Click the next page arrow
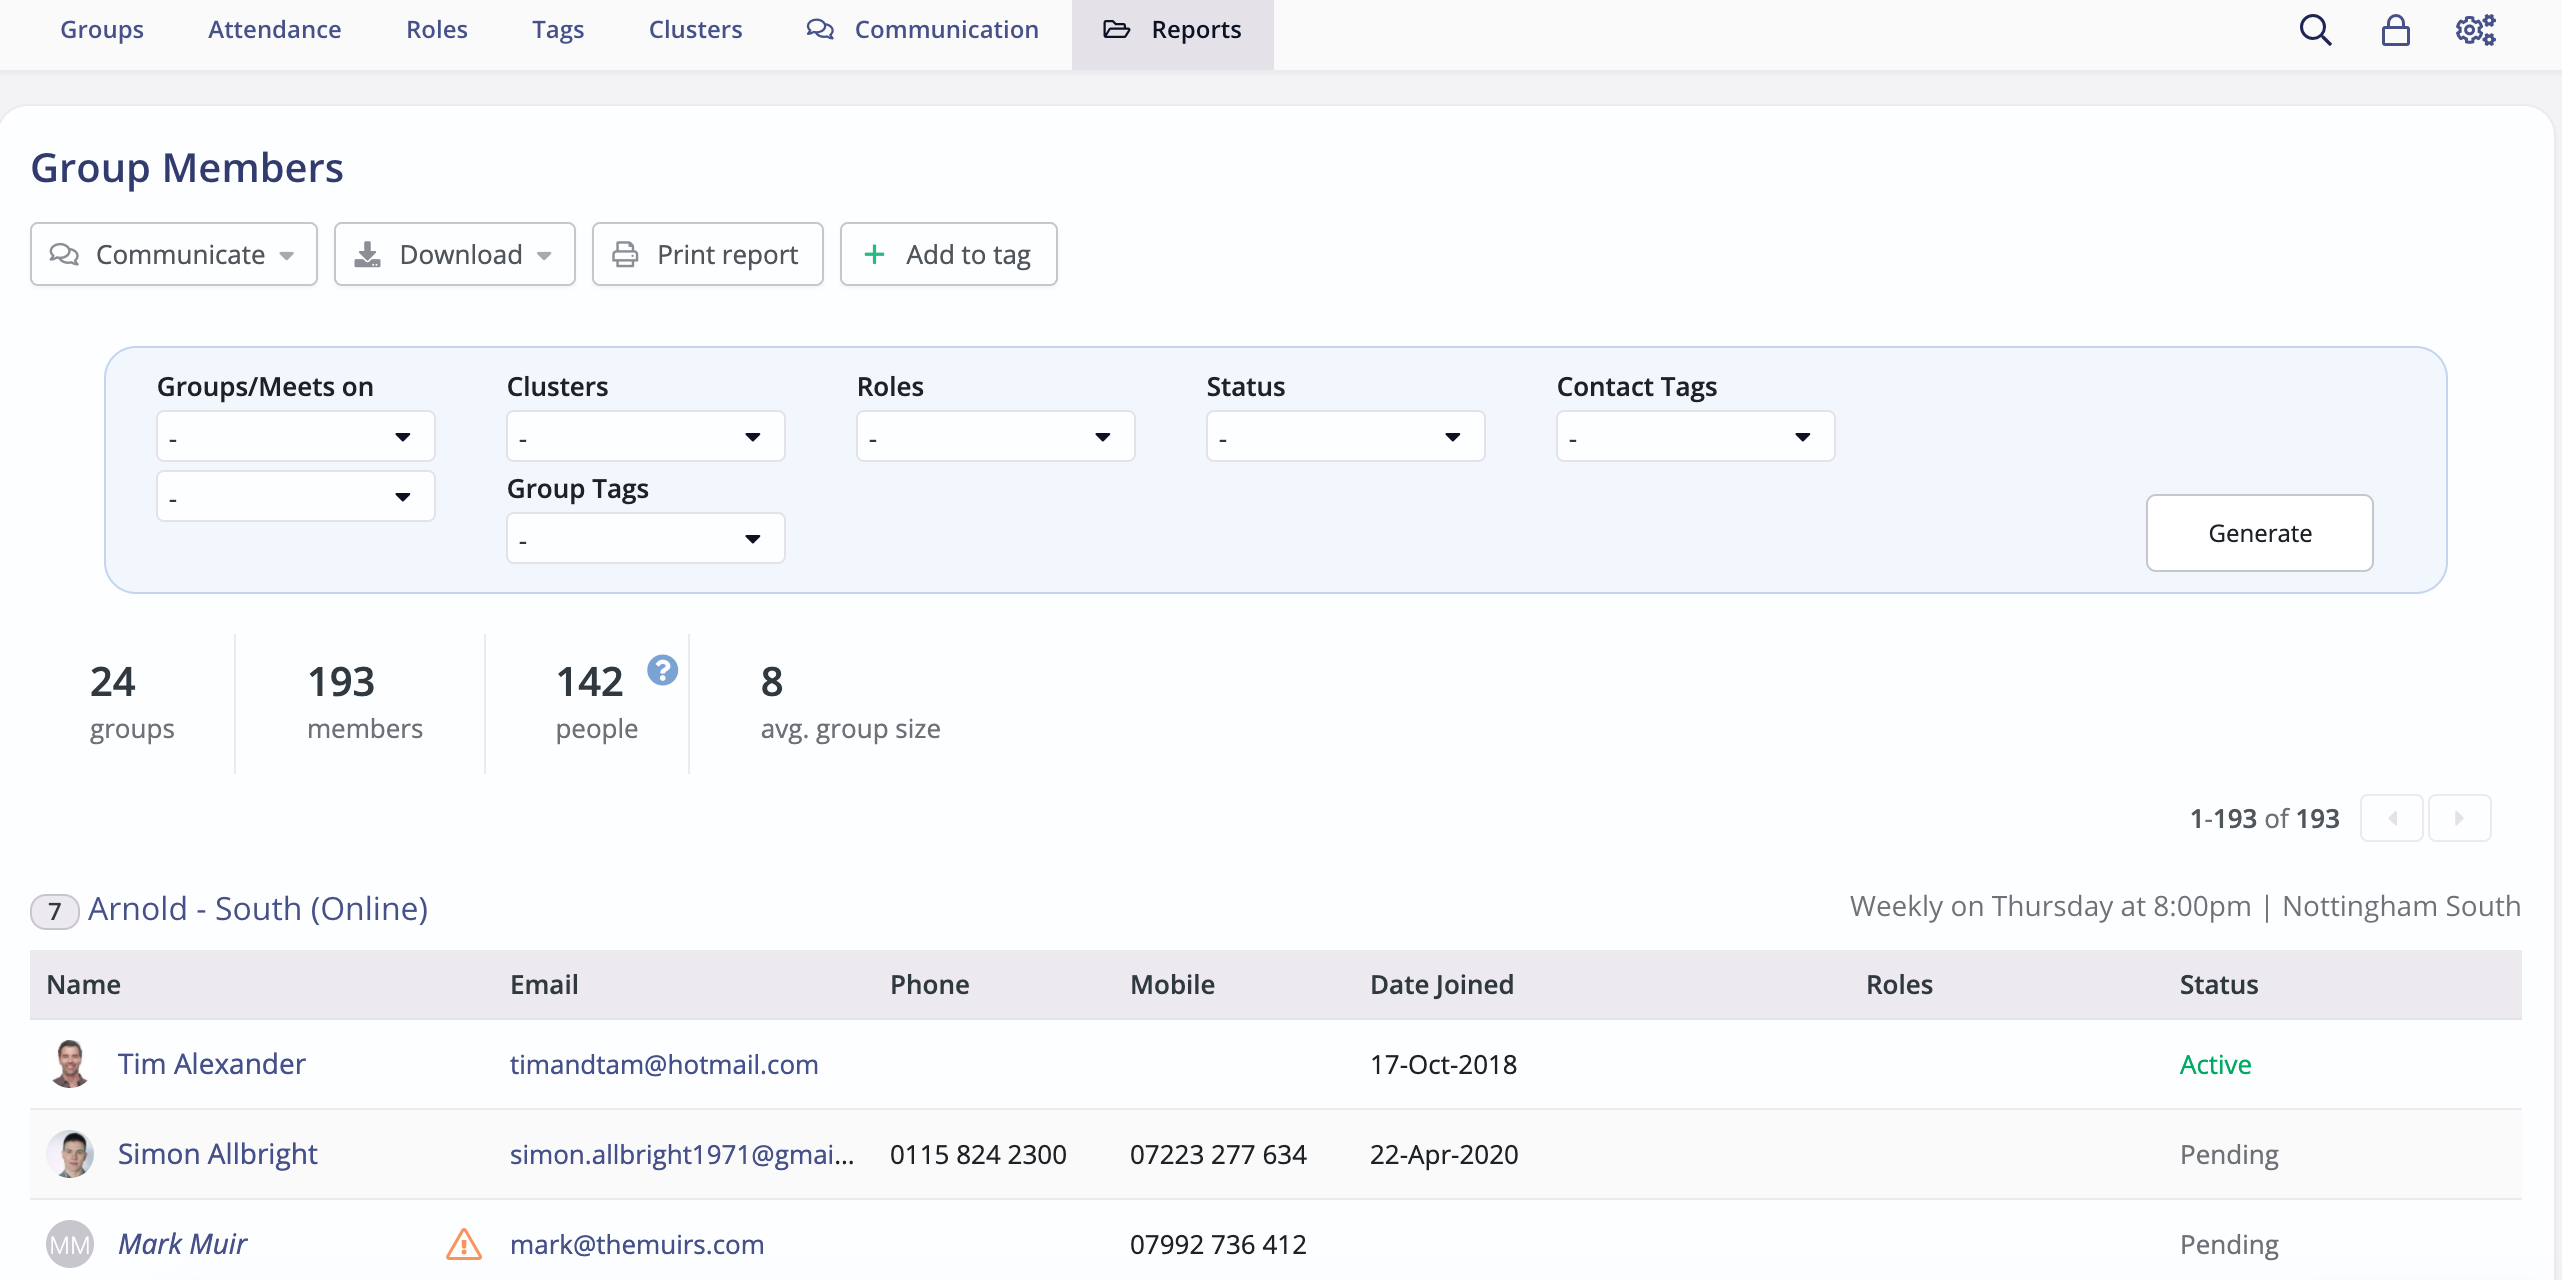2562x1280 pixels. click(2460, 817)
